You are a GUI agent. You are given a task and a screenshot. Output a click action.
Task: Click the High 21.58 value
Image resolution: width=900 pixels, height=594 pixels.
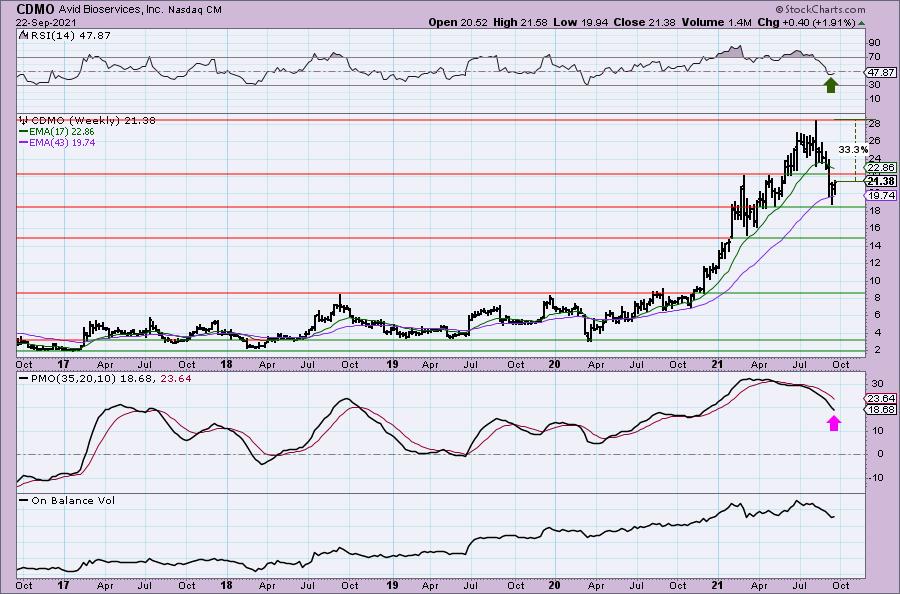[520, 22]
